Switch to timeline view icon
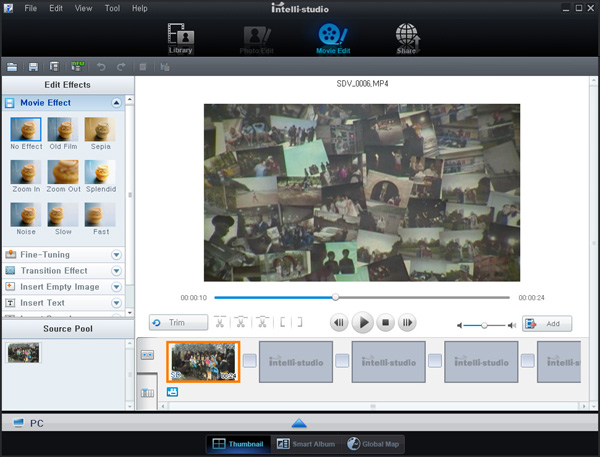The width and height of the screenshot is (600, 457). (x=147, y=393)
